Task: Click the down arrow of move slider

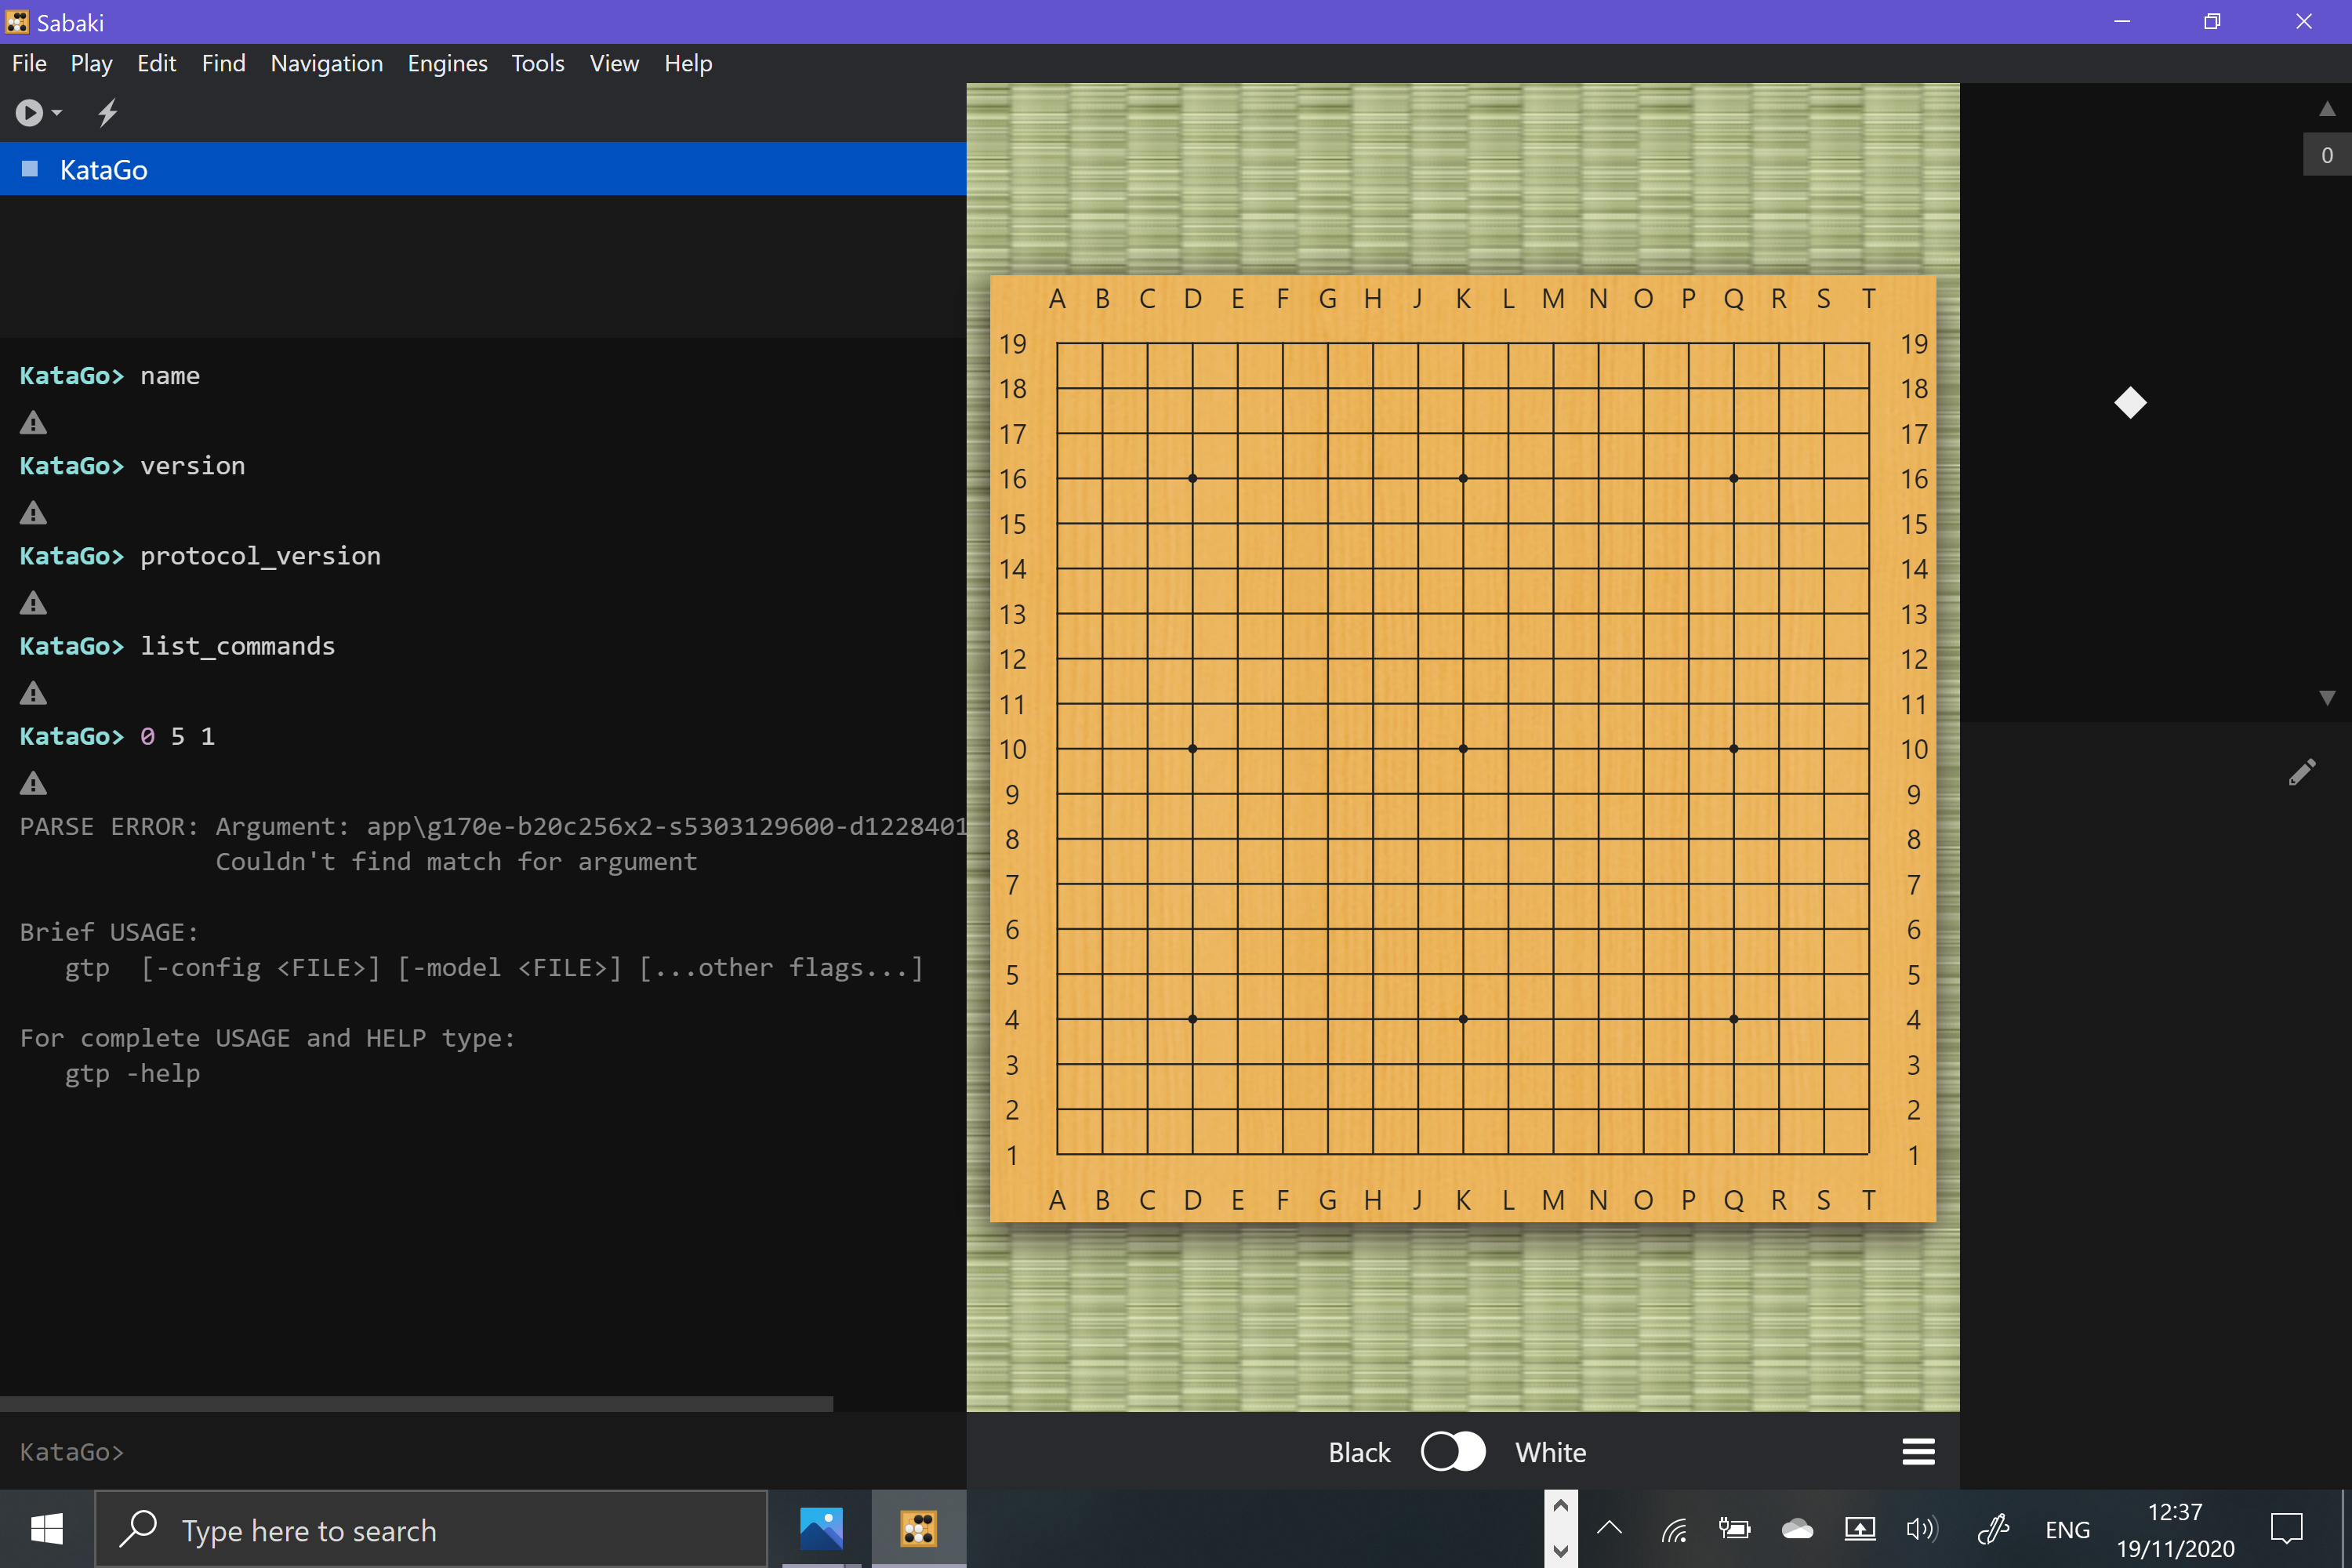Action: [2327, 698]
